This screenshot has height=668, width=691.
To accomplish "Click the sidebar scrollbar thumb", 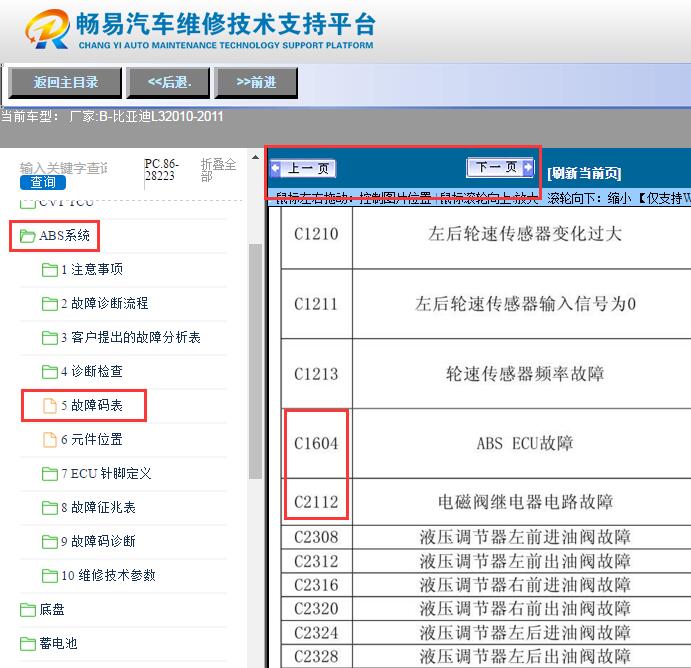I will click(255, 361).
